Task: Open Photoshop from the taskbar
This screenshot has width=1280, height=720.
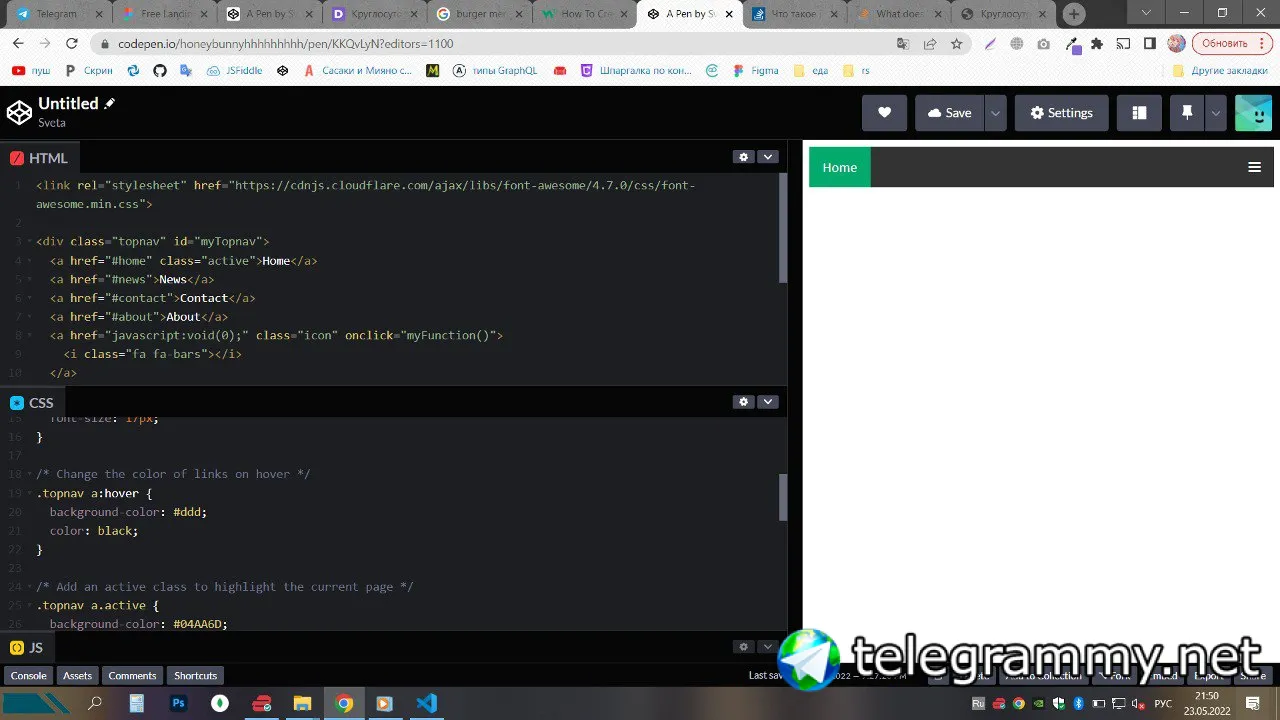Action: 179,704
